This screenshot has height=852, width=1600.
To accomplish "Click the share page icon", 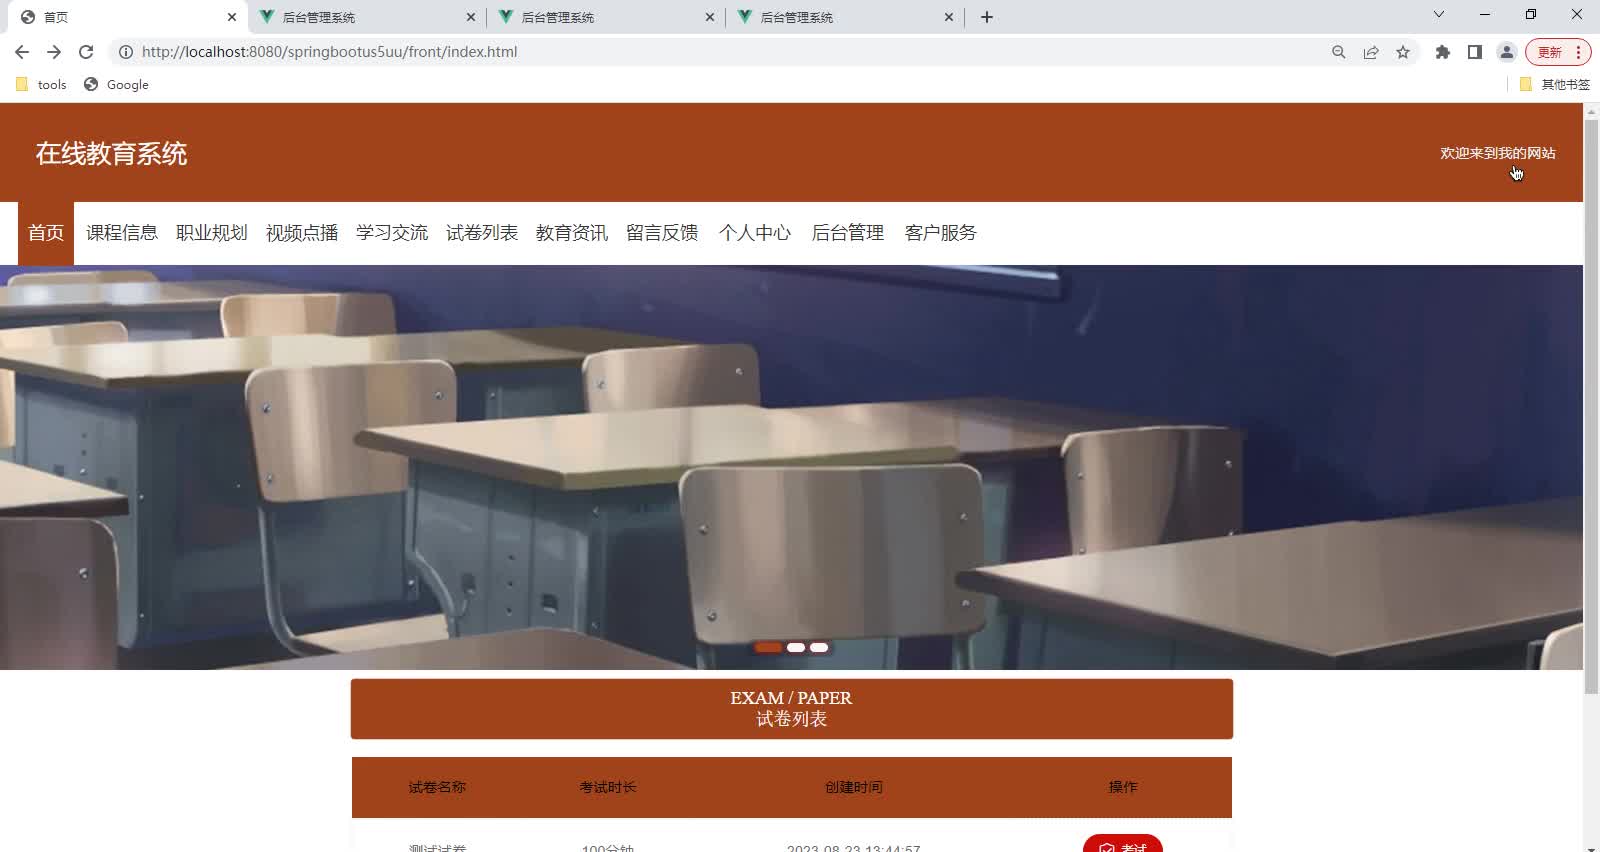I will [x=1371, y=52].
